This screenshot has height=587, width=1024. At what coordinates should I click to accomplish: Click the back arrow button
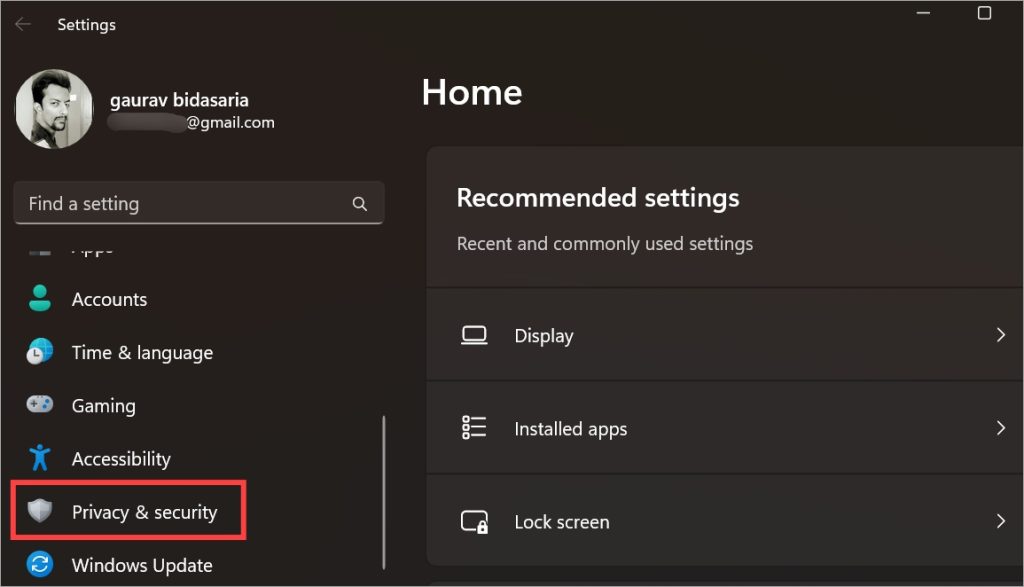click(x=23, y=24)
